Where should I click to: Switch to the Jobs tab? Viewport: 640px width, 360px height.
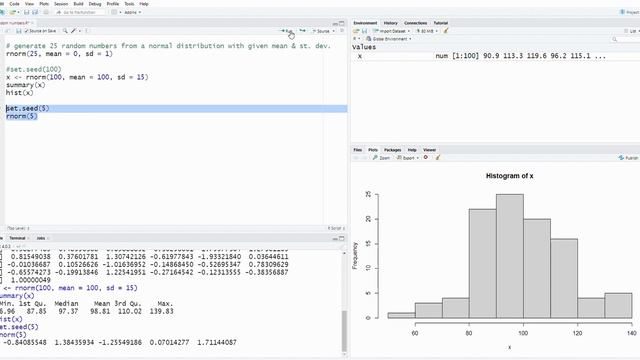tap(41, 238)
